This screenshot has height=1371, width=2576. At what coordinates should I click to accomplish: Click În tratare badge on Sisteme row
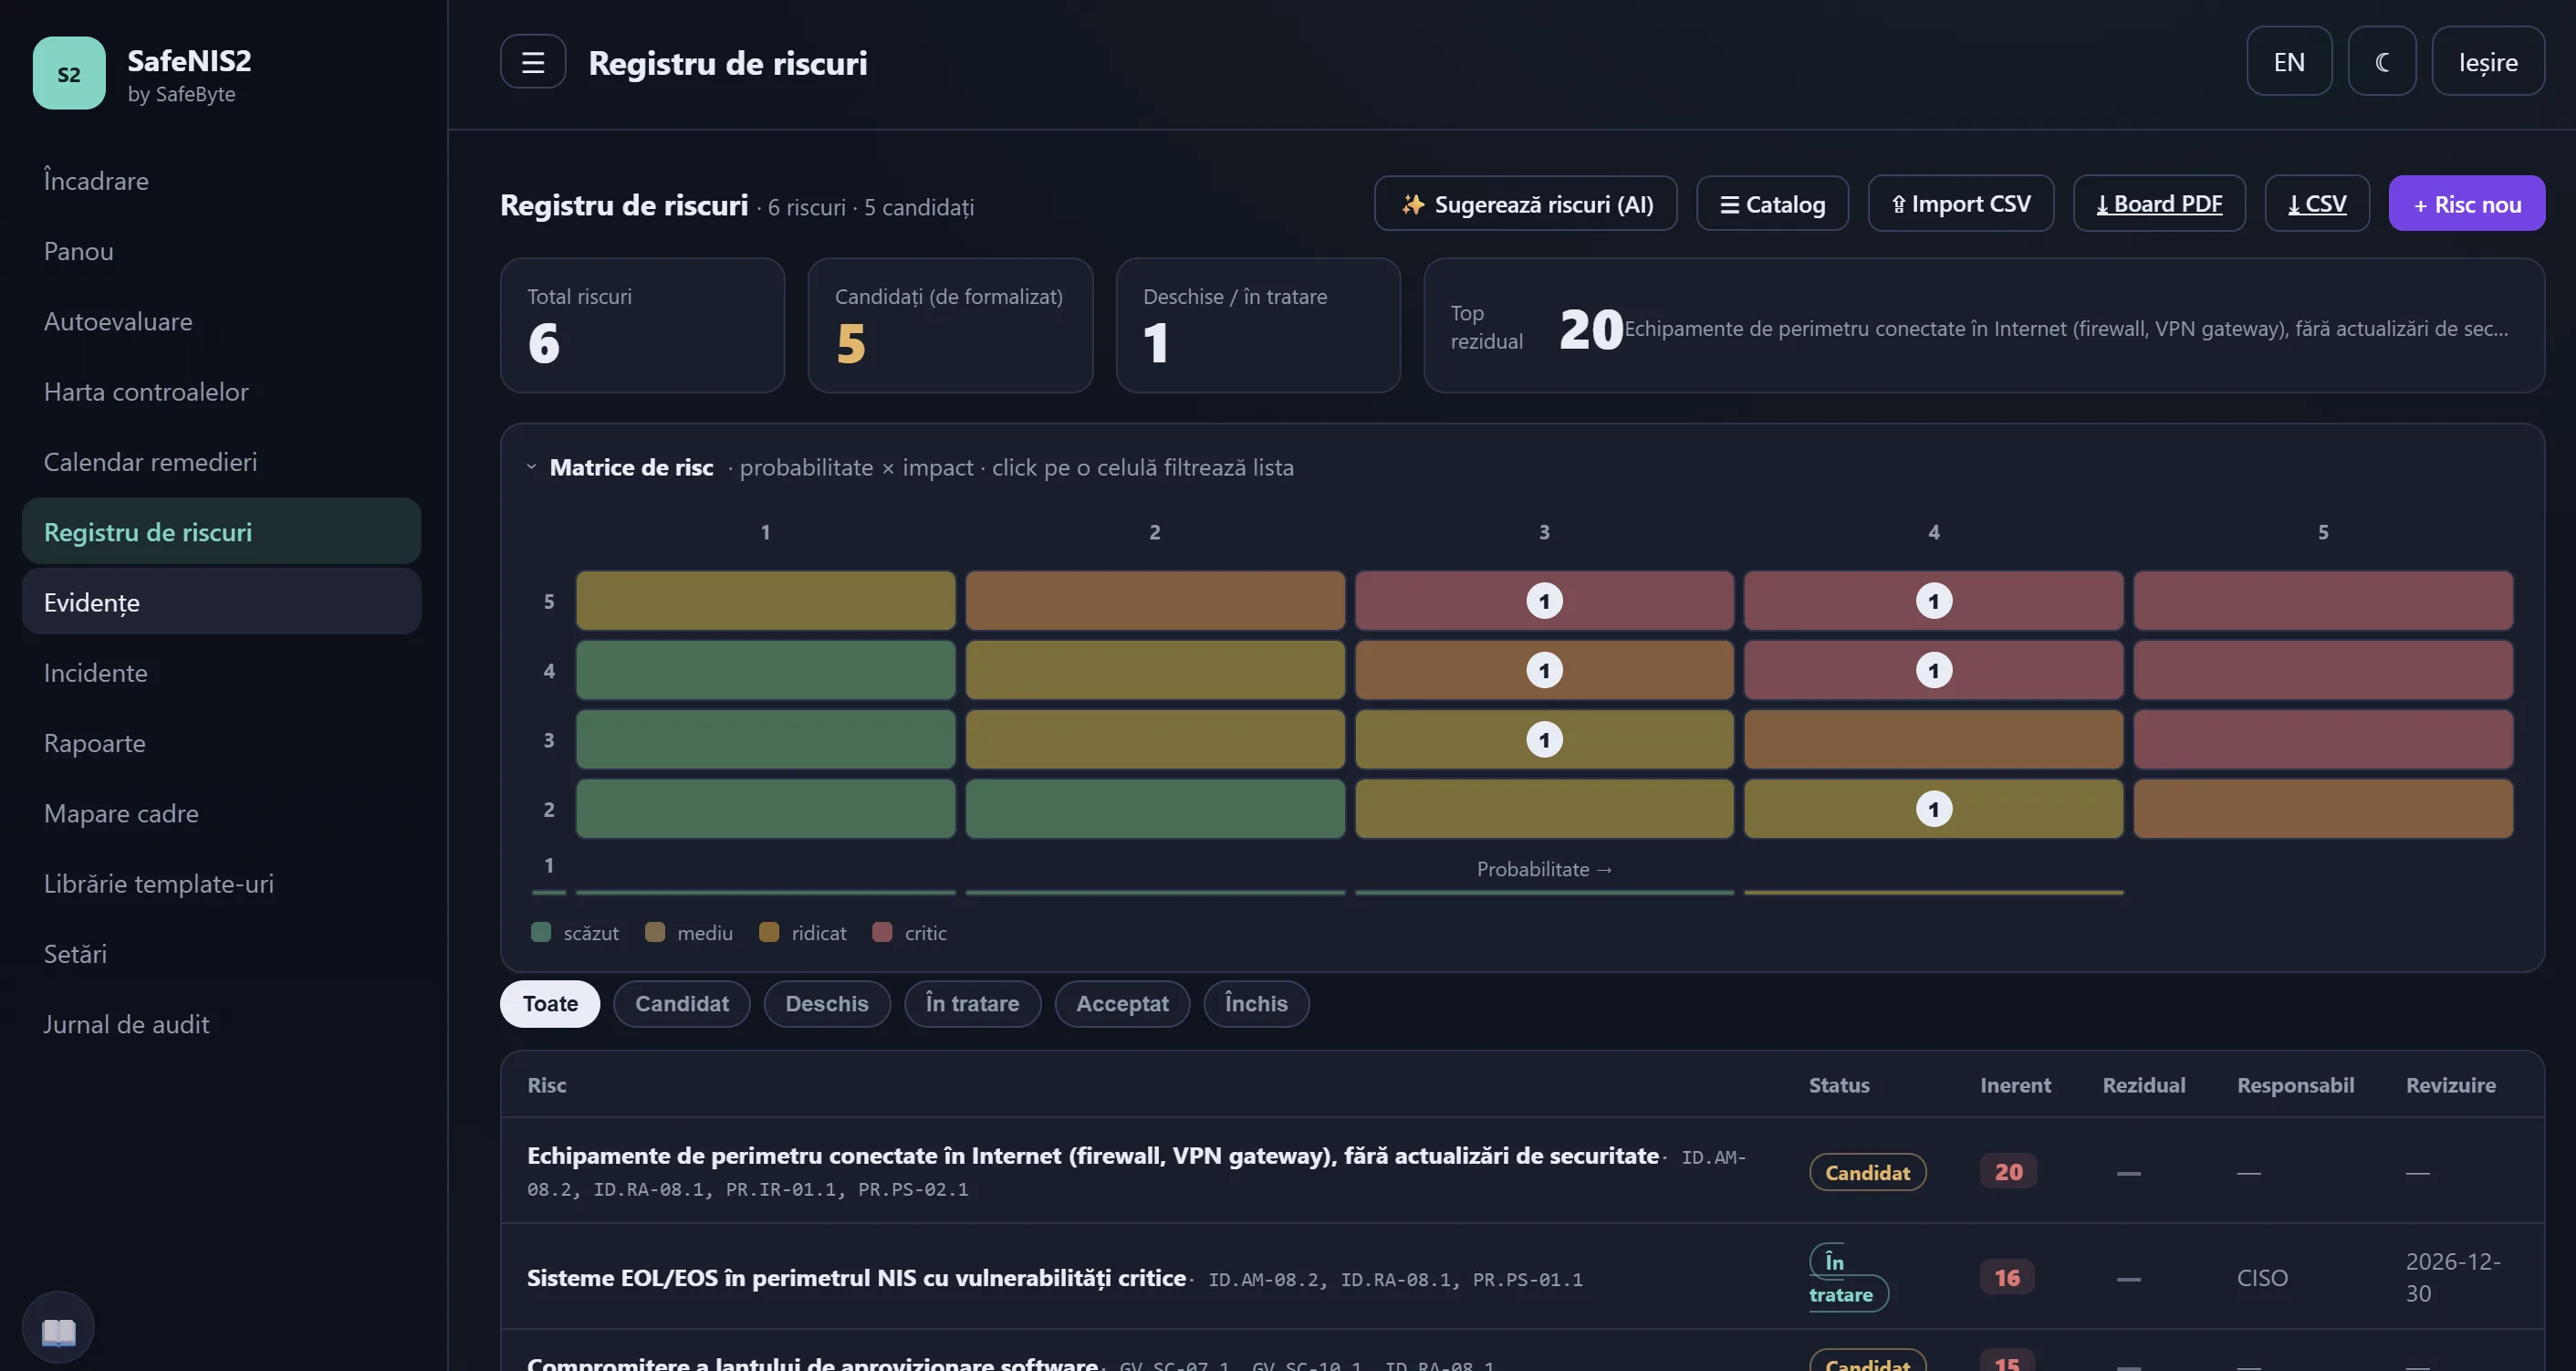1847,1277
